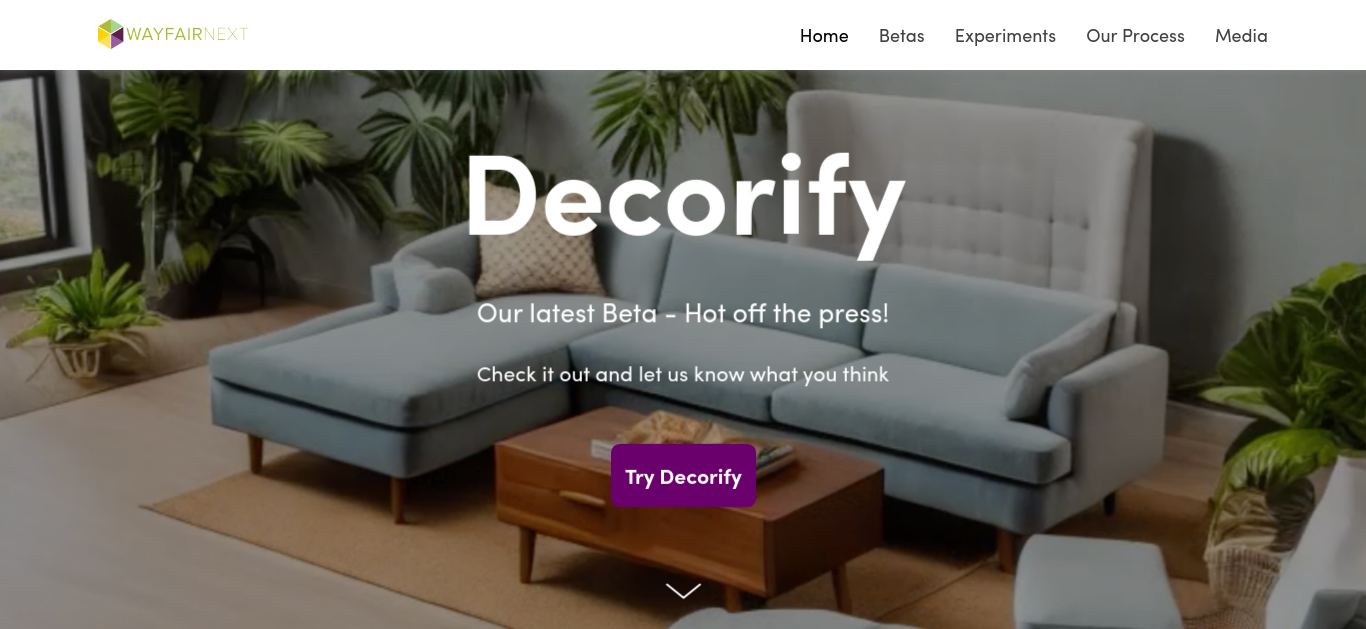Click the 'Our latest Beta' tagline text
This screenshot has width=1366, height=629.
tap(683, 313)
